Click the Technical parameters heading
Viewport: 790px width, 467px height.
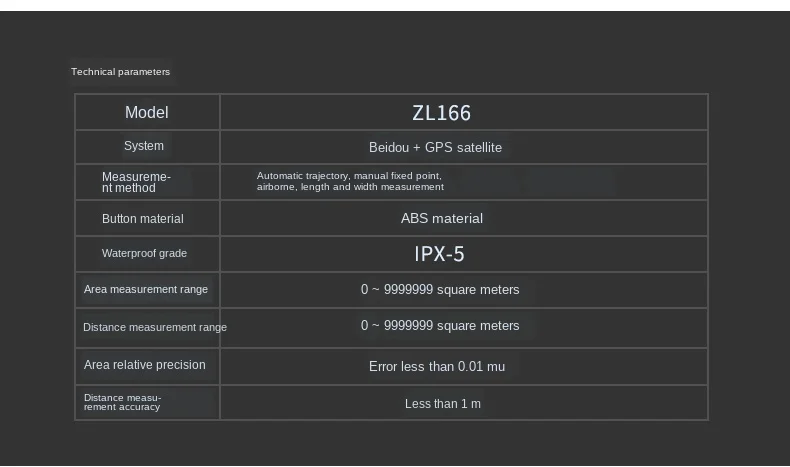(120, 72)
